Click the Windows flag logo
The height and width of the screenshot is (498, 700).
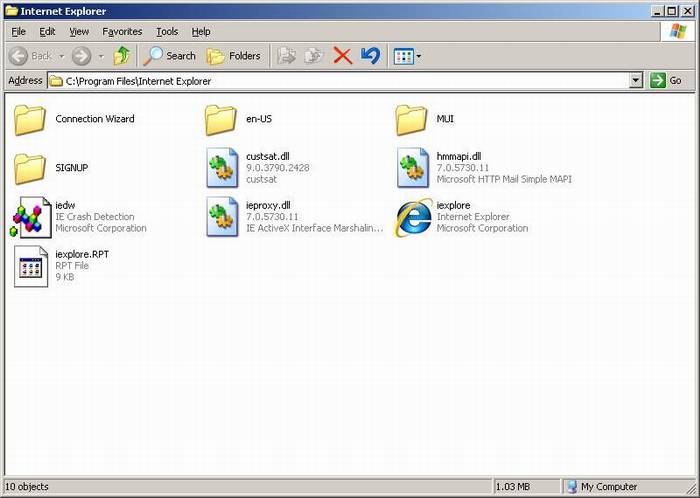coord(678,32)
